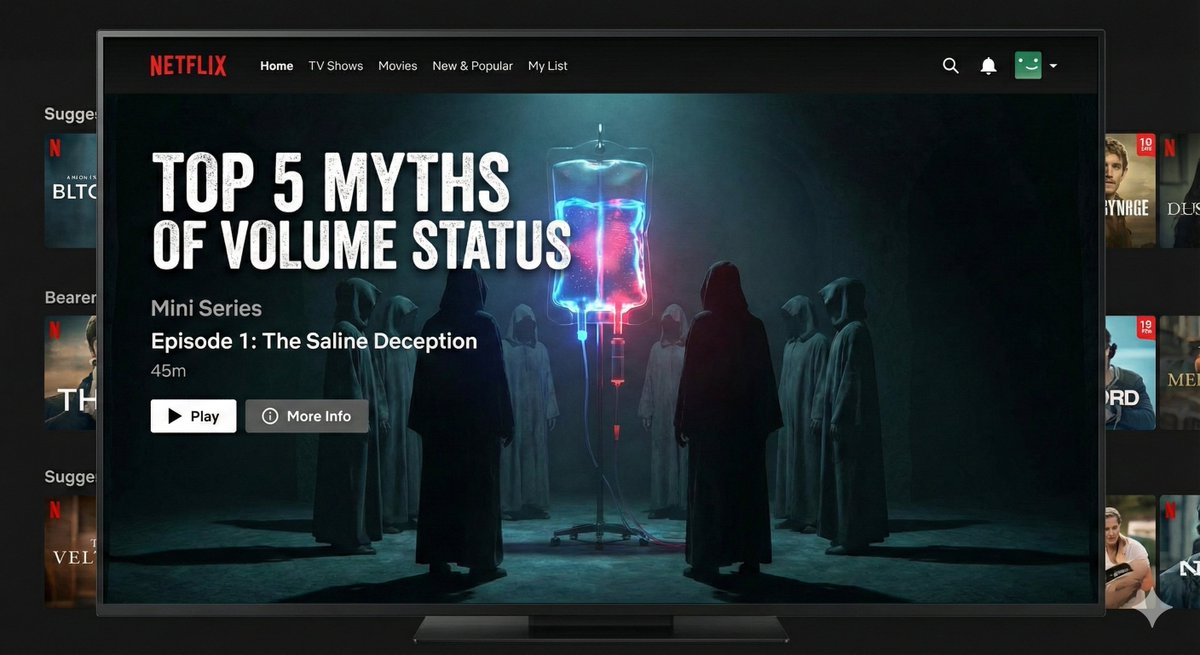The height and width of the screenshot is (655, 1200).
Task: Play Episode 1: The Saline Deception
Action: [193, 416]
